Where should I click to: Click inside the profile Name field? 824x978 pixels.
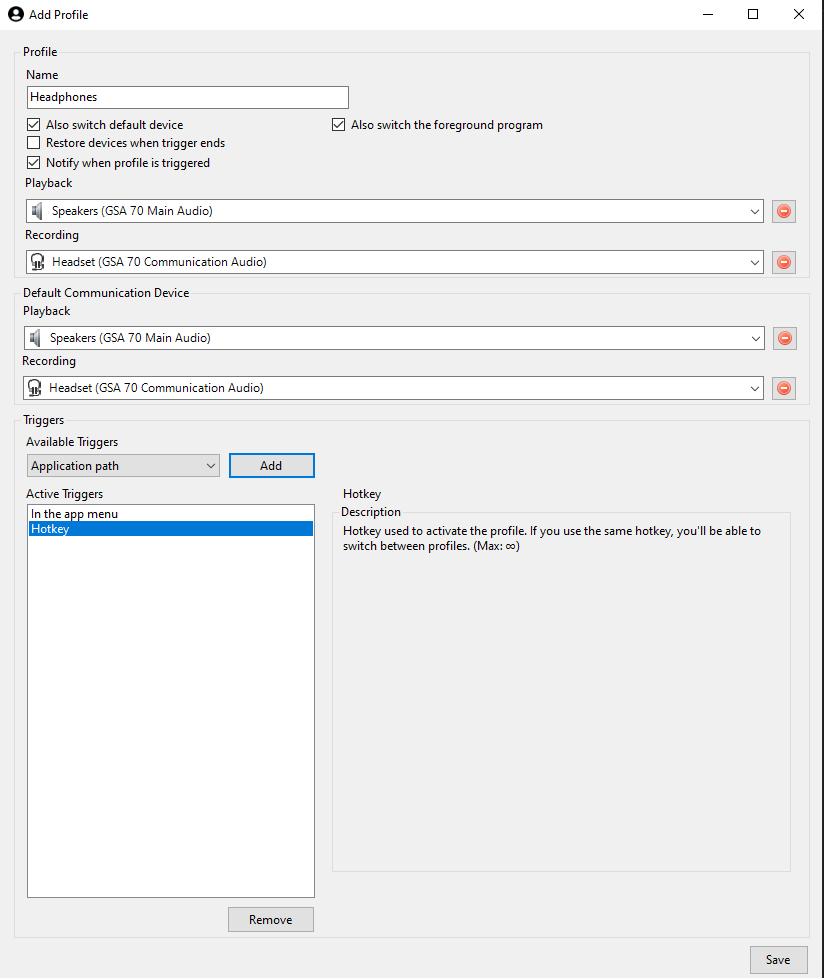click(187, 97)
